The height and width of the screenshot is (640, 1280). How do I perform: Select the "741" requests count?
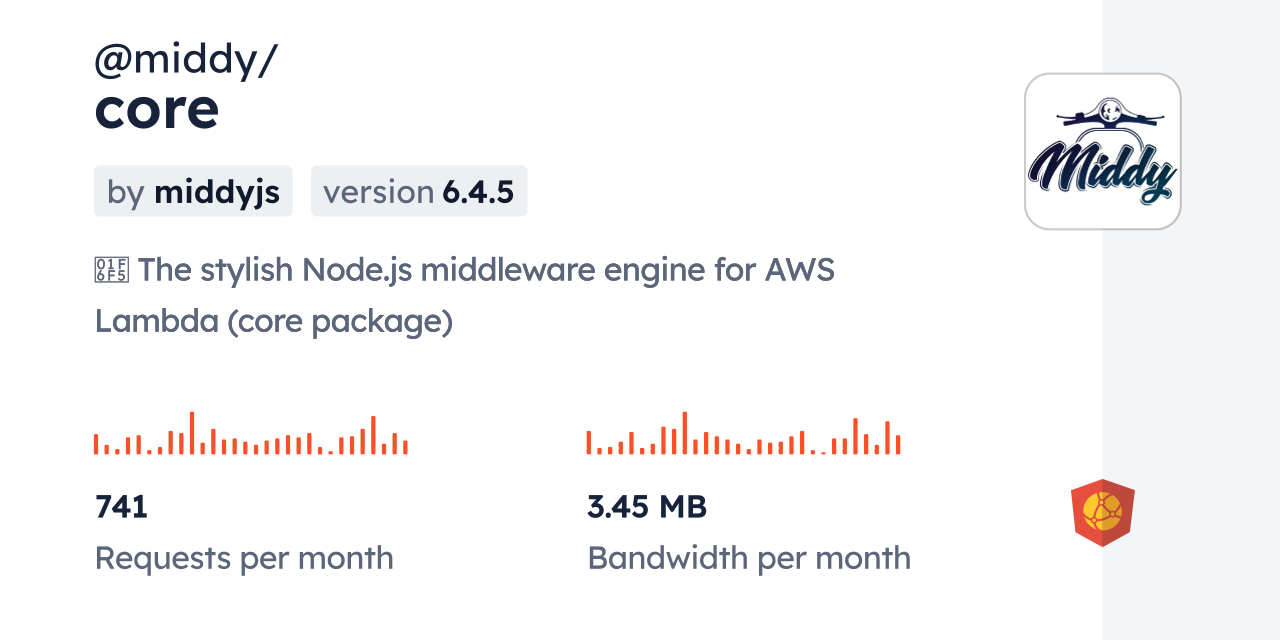121,507
